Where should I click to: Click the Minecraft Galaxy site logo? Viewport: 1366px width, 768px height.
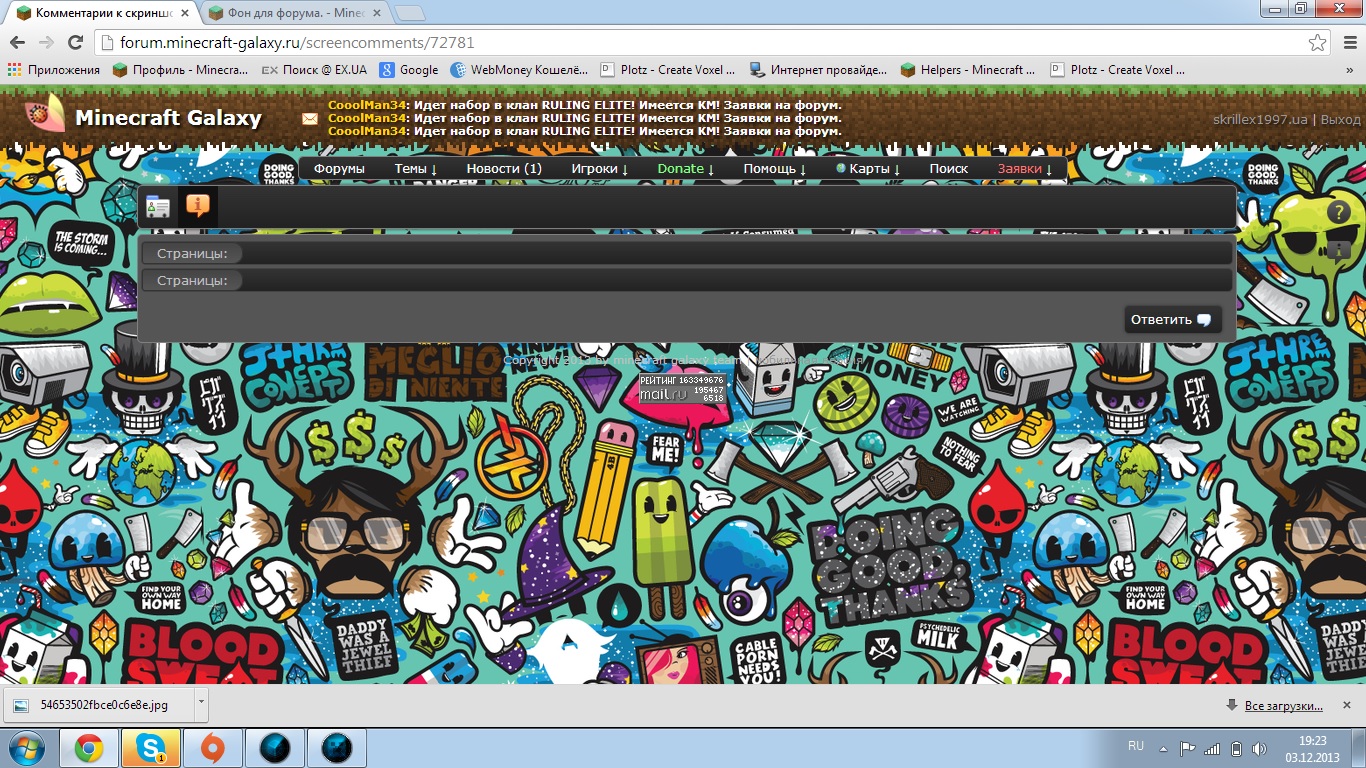(x=143, y=117)
